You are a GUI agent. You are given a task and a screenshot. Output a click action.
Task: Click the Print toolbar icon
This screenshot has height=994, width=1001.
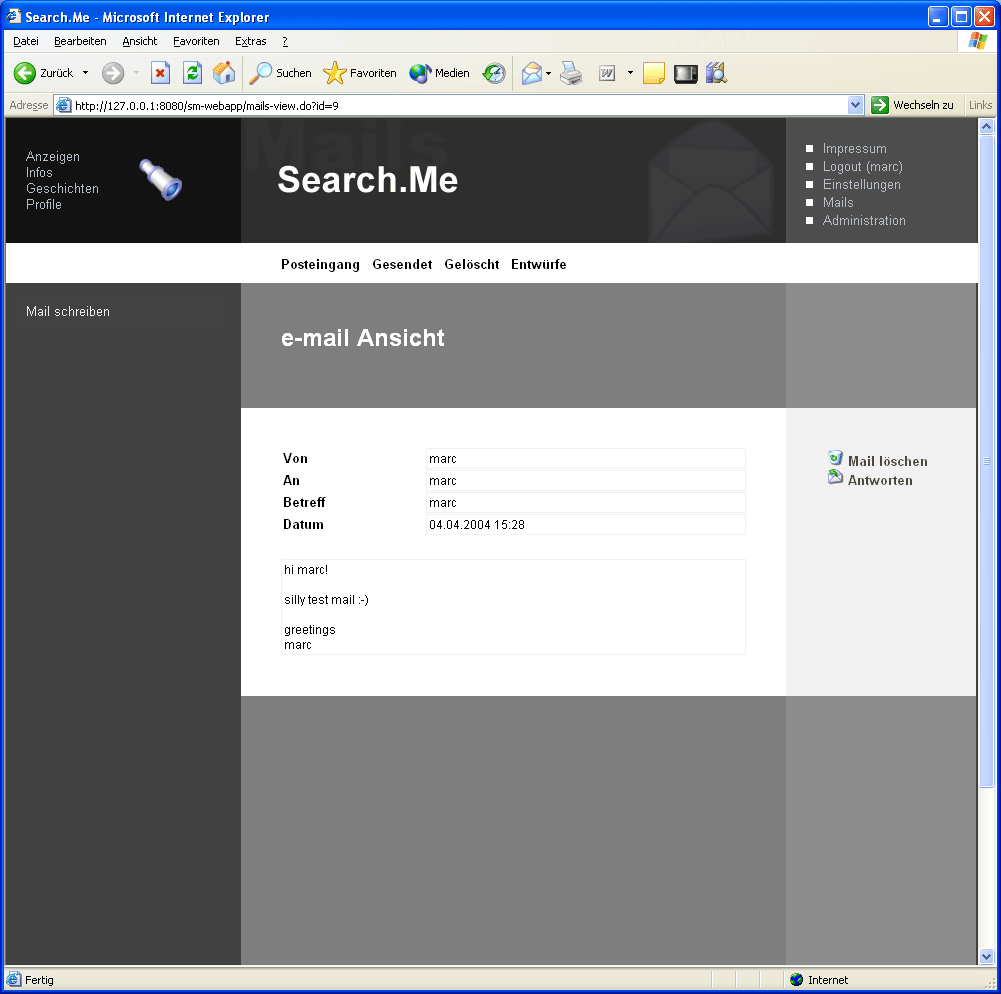pyautogui.click(x=571, y=73)
